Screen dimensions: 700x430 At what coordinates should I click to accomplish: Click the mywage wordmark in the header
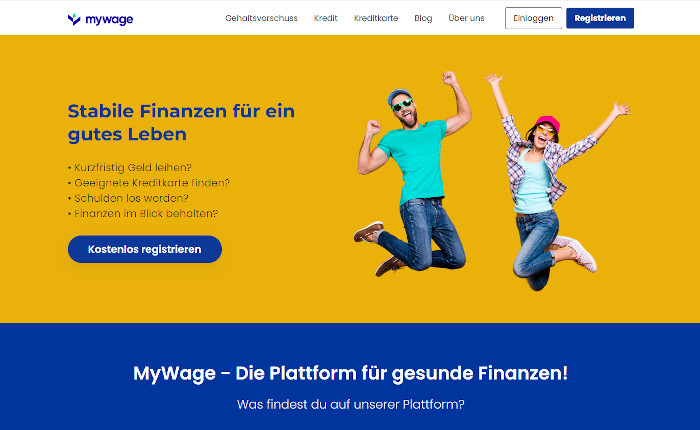click(109, 20)
